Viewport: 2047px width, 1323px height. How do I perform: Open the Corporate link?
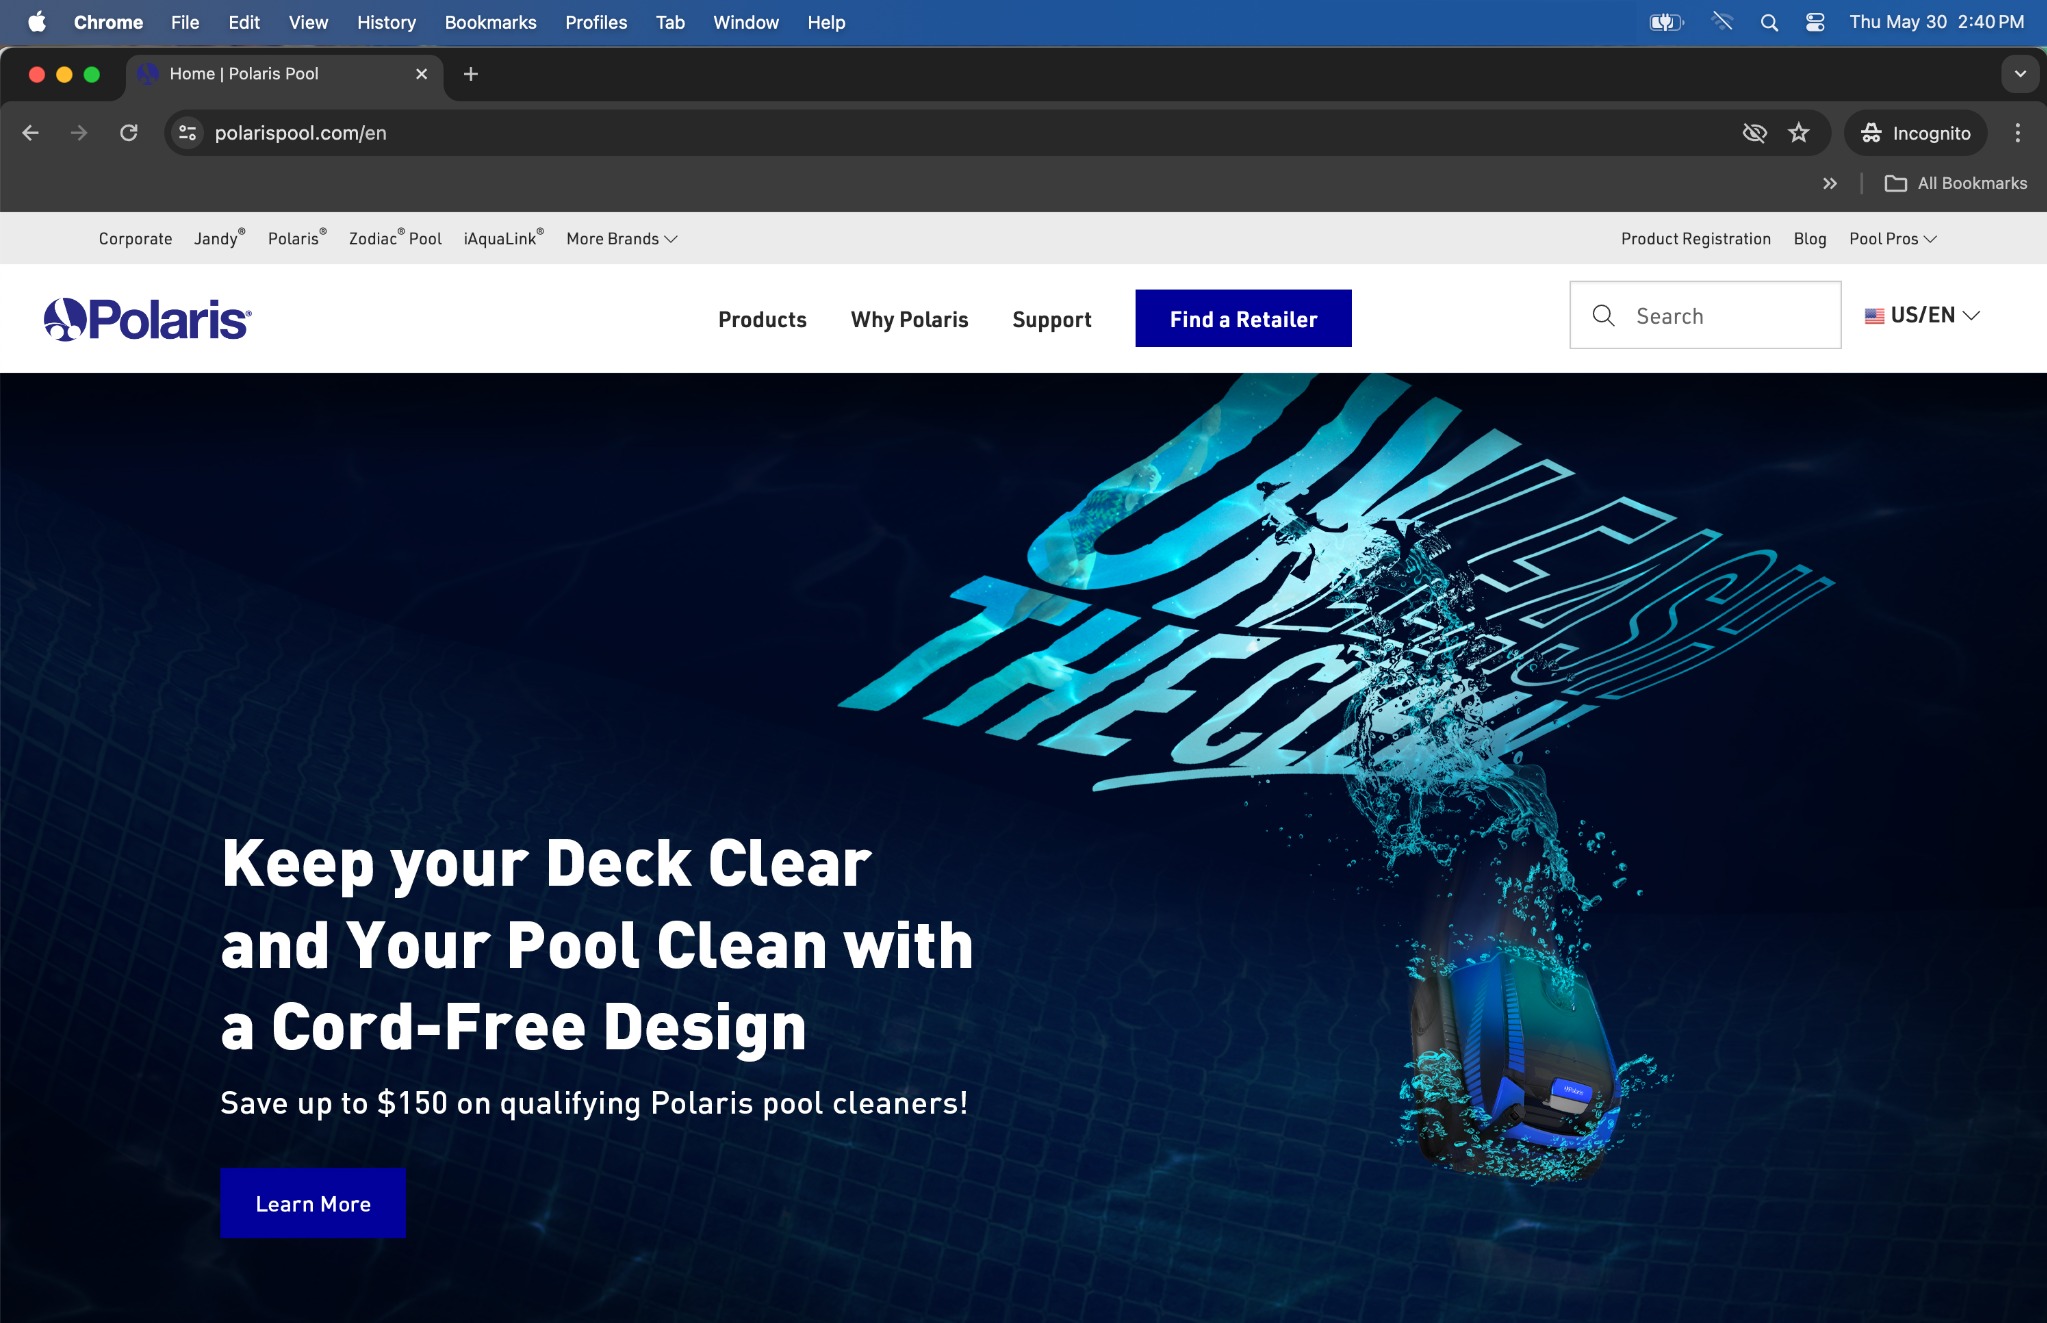135,239
